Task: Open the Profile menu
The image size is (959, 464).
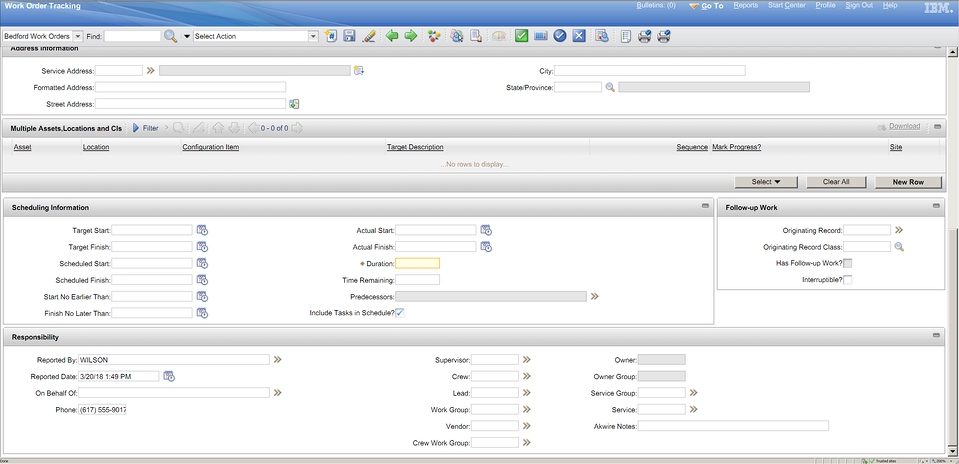Action: 825,6
